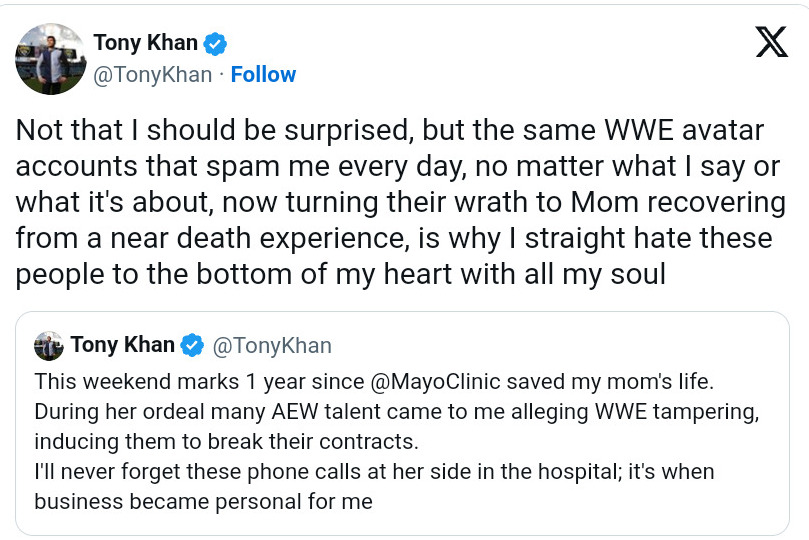Open the @TonyKhan handle beside Follow
Screen dimensions: 809x540
pos(153,75)
